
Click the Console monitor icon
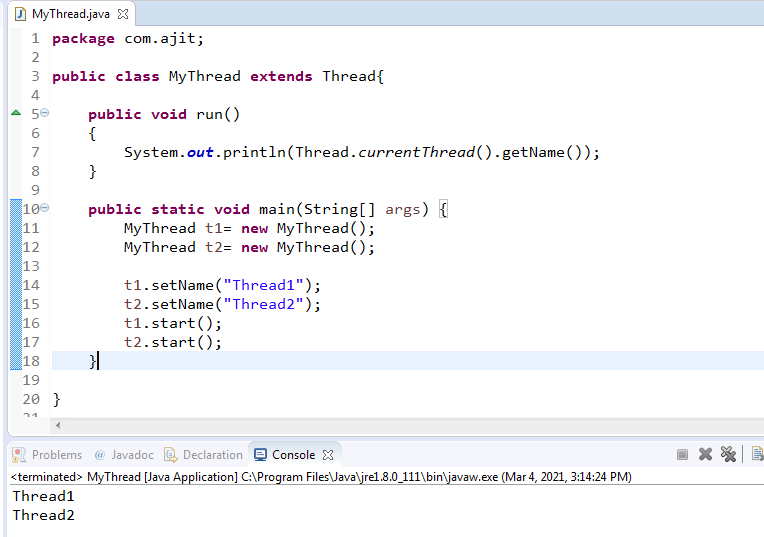click(x=261, y=455)
